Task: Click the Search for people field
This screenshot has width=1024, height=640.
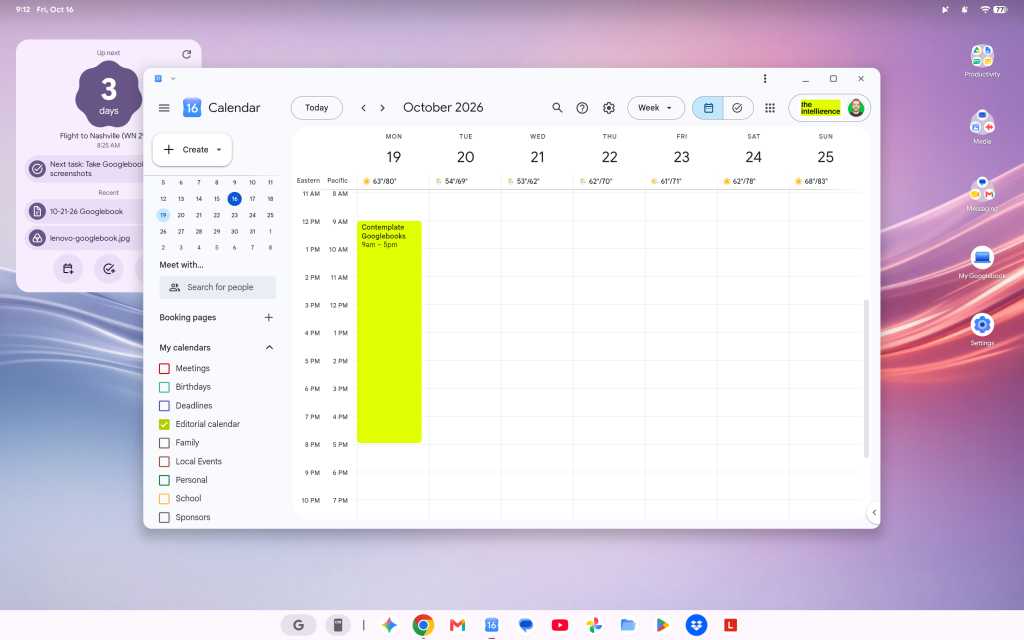Action: click(x=217, y=287)
